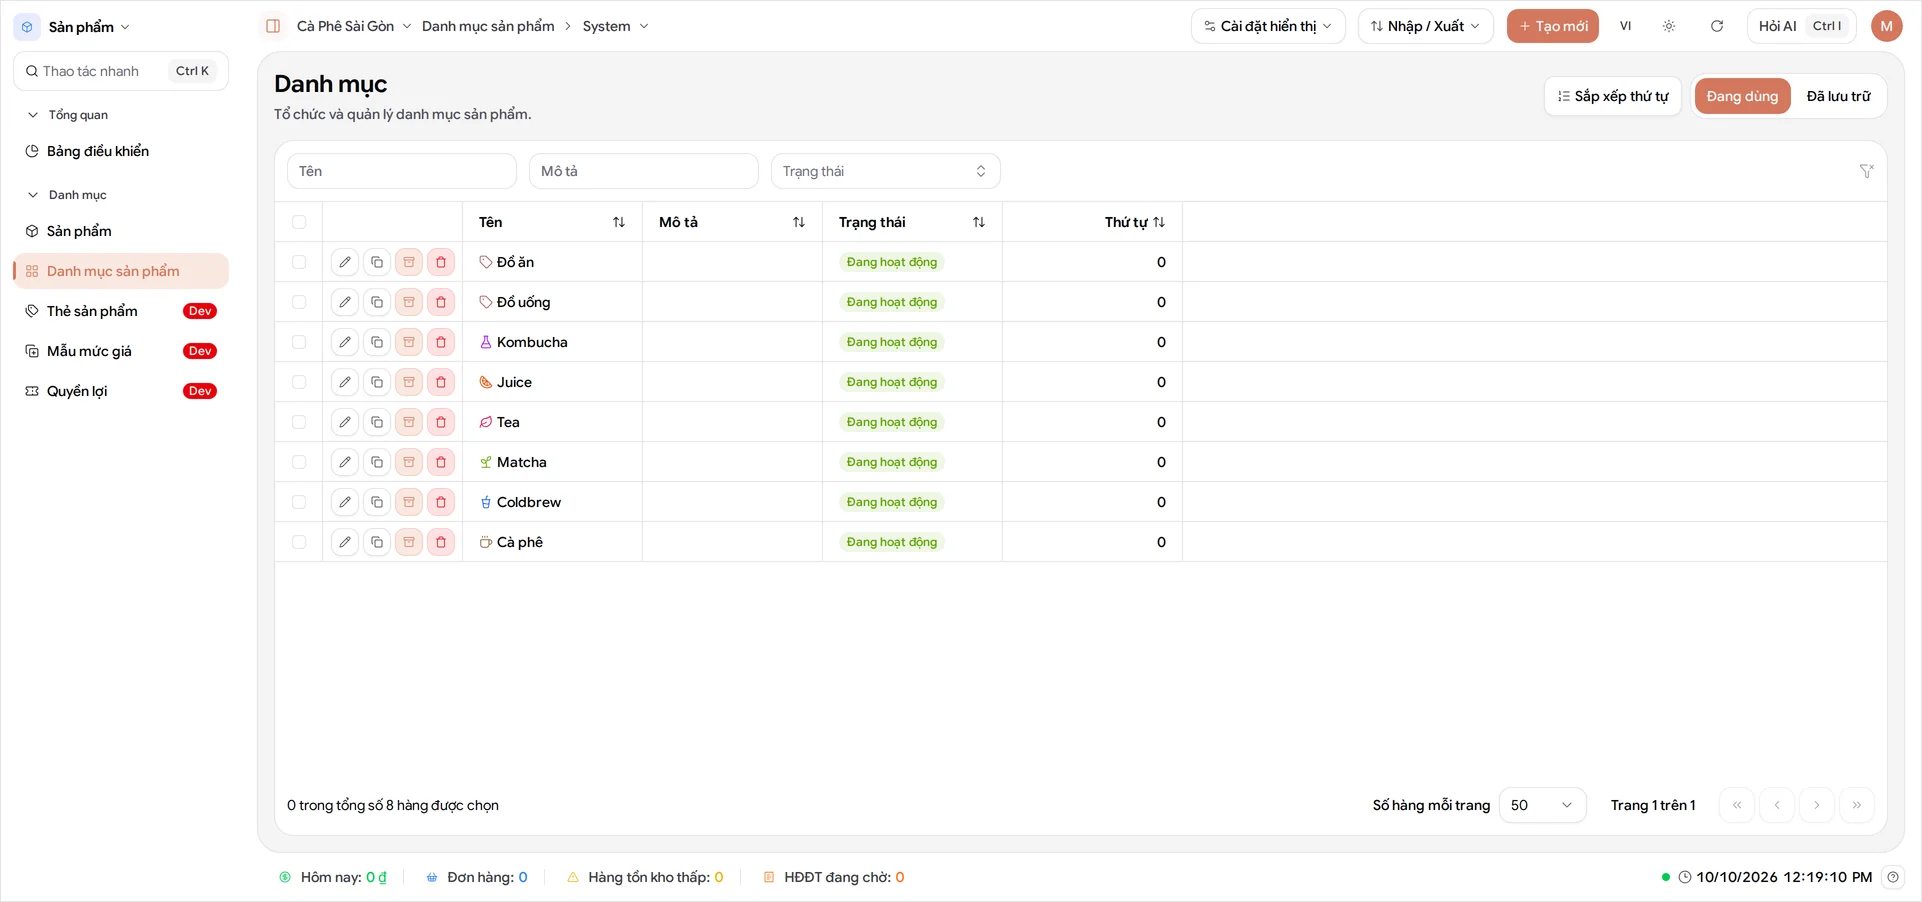The width and height of the screenshot is (1922, 902).
Task: Sort the table by Thứ tự column
Action: click(1135, 222)
